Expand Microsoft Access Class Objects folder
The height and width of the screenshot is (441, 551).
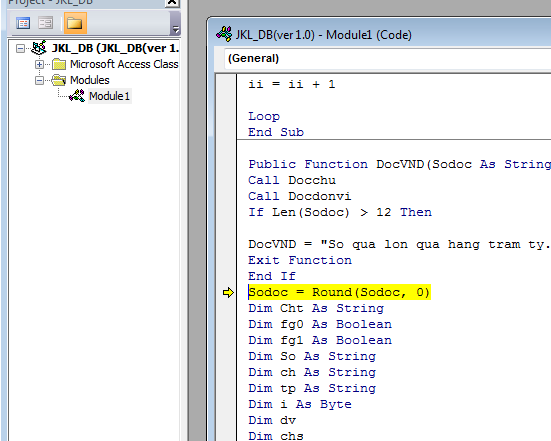click(x=39, y=64)
